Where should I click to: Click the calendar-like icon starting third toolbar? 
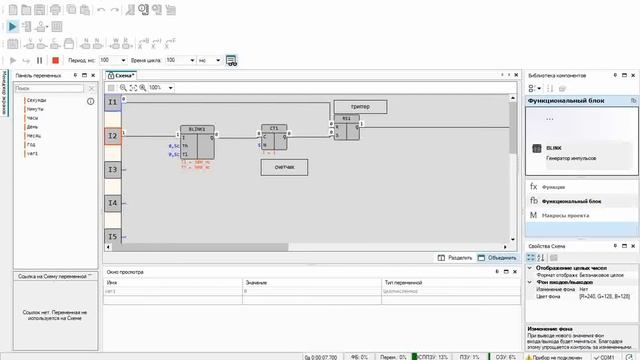point(13,43)
